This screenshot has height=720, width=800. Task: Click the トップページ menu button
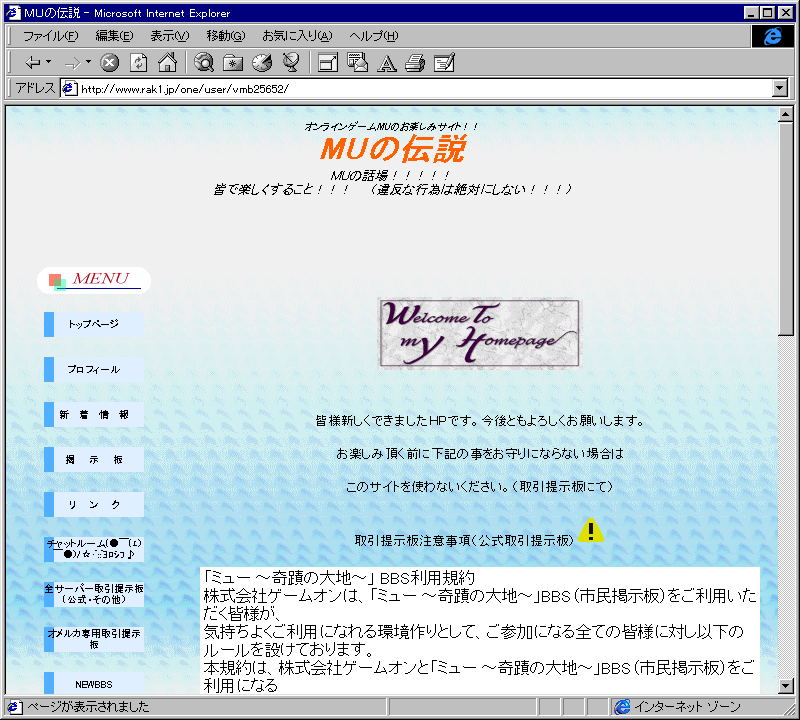click(x=94, y=324)
